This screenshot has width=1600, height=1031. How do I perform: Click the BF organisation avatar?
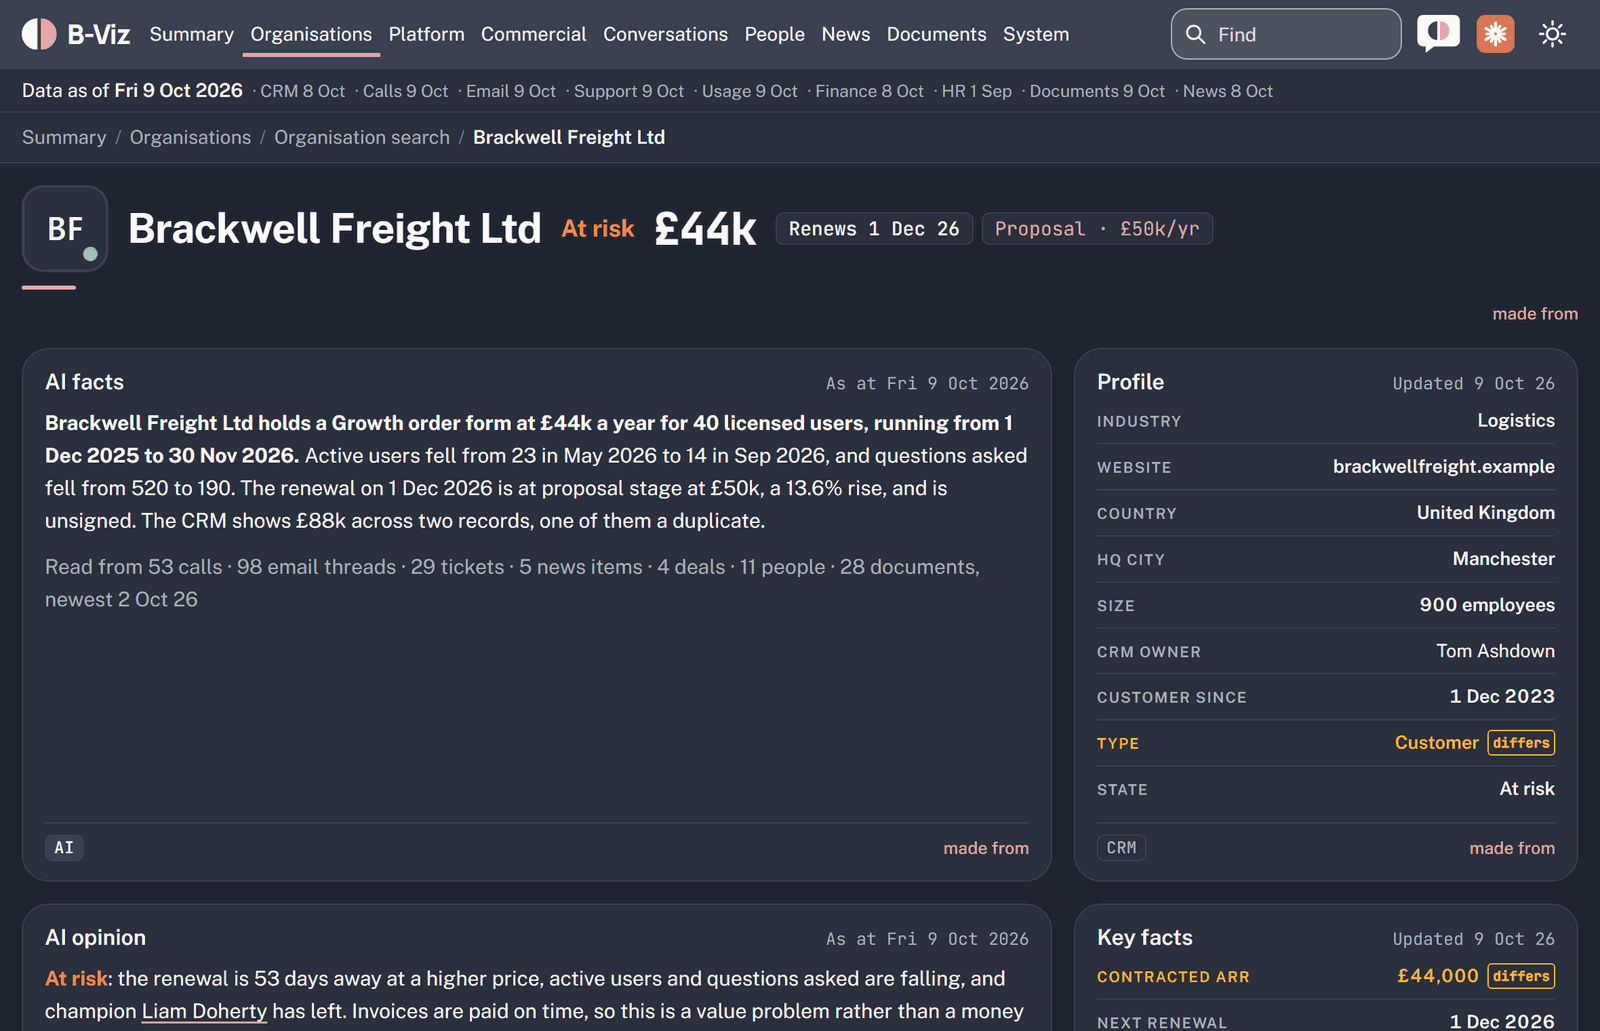(65, 228)
